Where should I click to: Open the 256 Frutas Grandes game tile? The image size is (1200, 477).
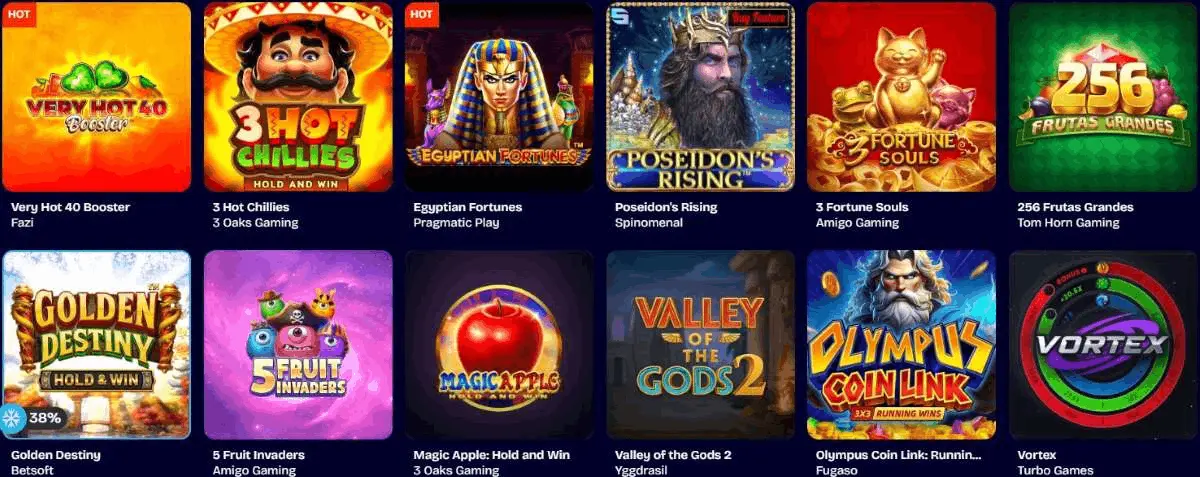1104,97
